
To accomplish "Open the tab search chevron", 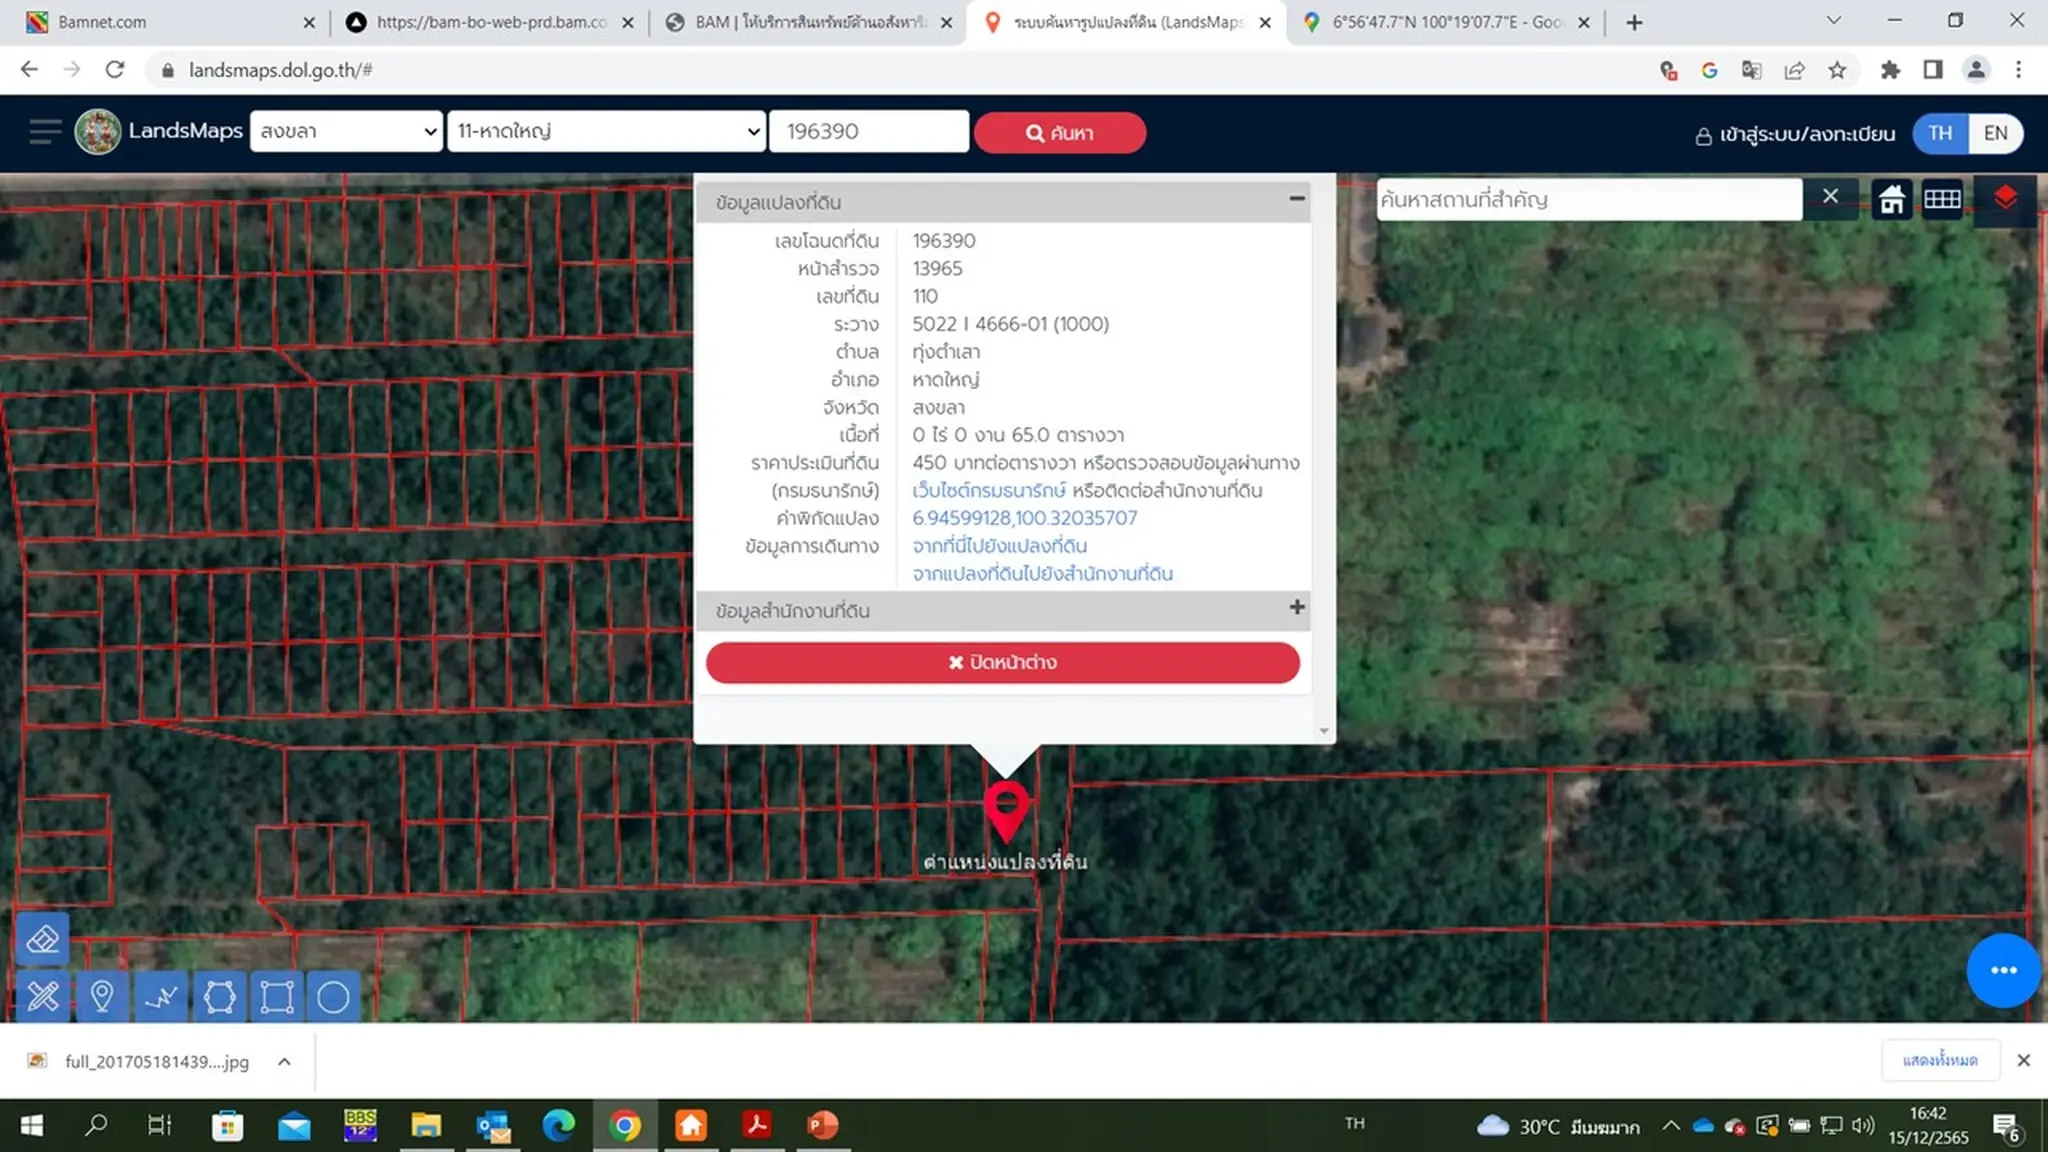I will click(x=1833, y=20).
